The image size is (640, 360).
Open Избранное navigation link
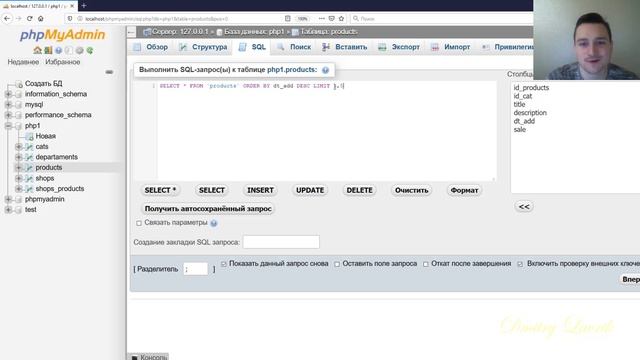point(62,62)
